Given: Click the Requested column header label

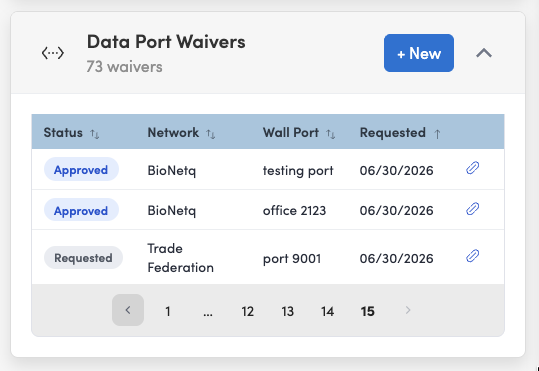Looking at the screenshot, I should coord(393,133).
